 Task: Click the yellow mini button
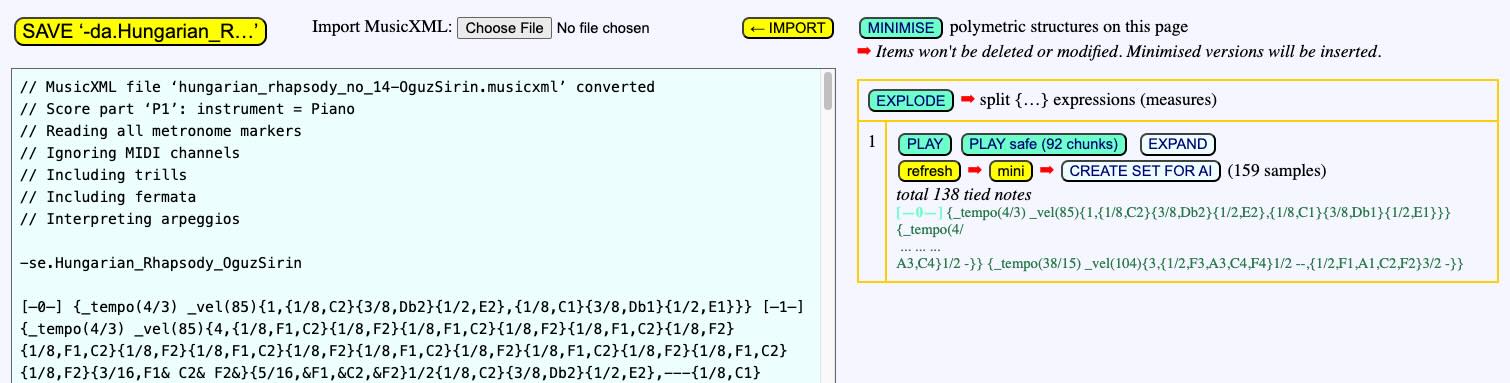click(1011, 171)
